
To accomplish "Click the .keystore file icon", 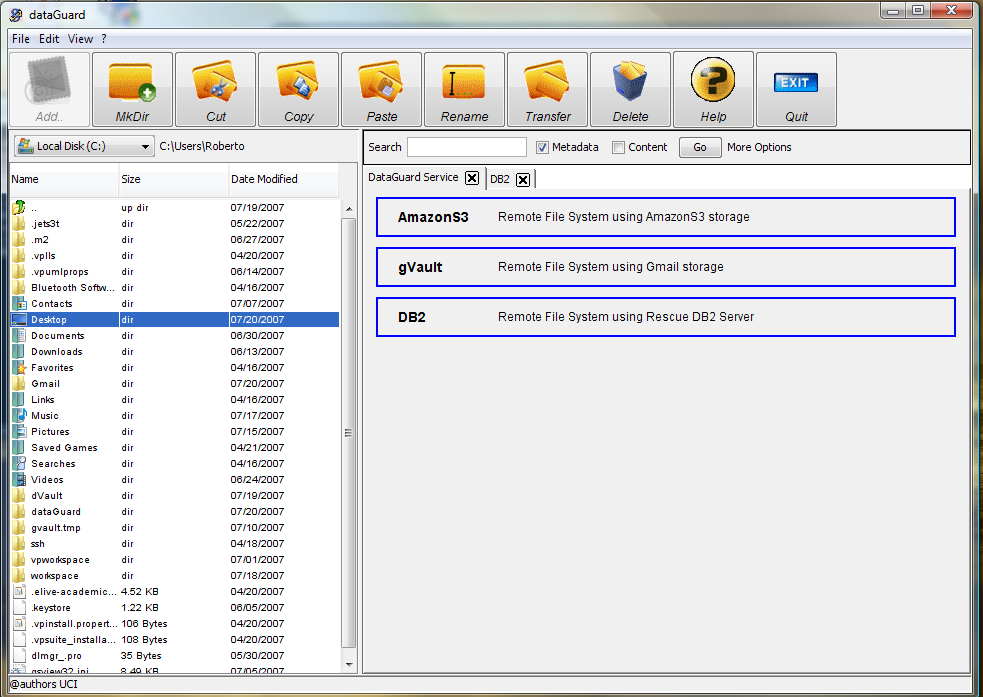I will click(19, 607).
